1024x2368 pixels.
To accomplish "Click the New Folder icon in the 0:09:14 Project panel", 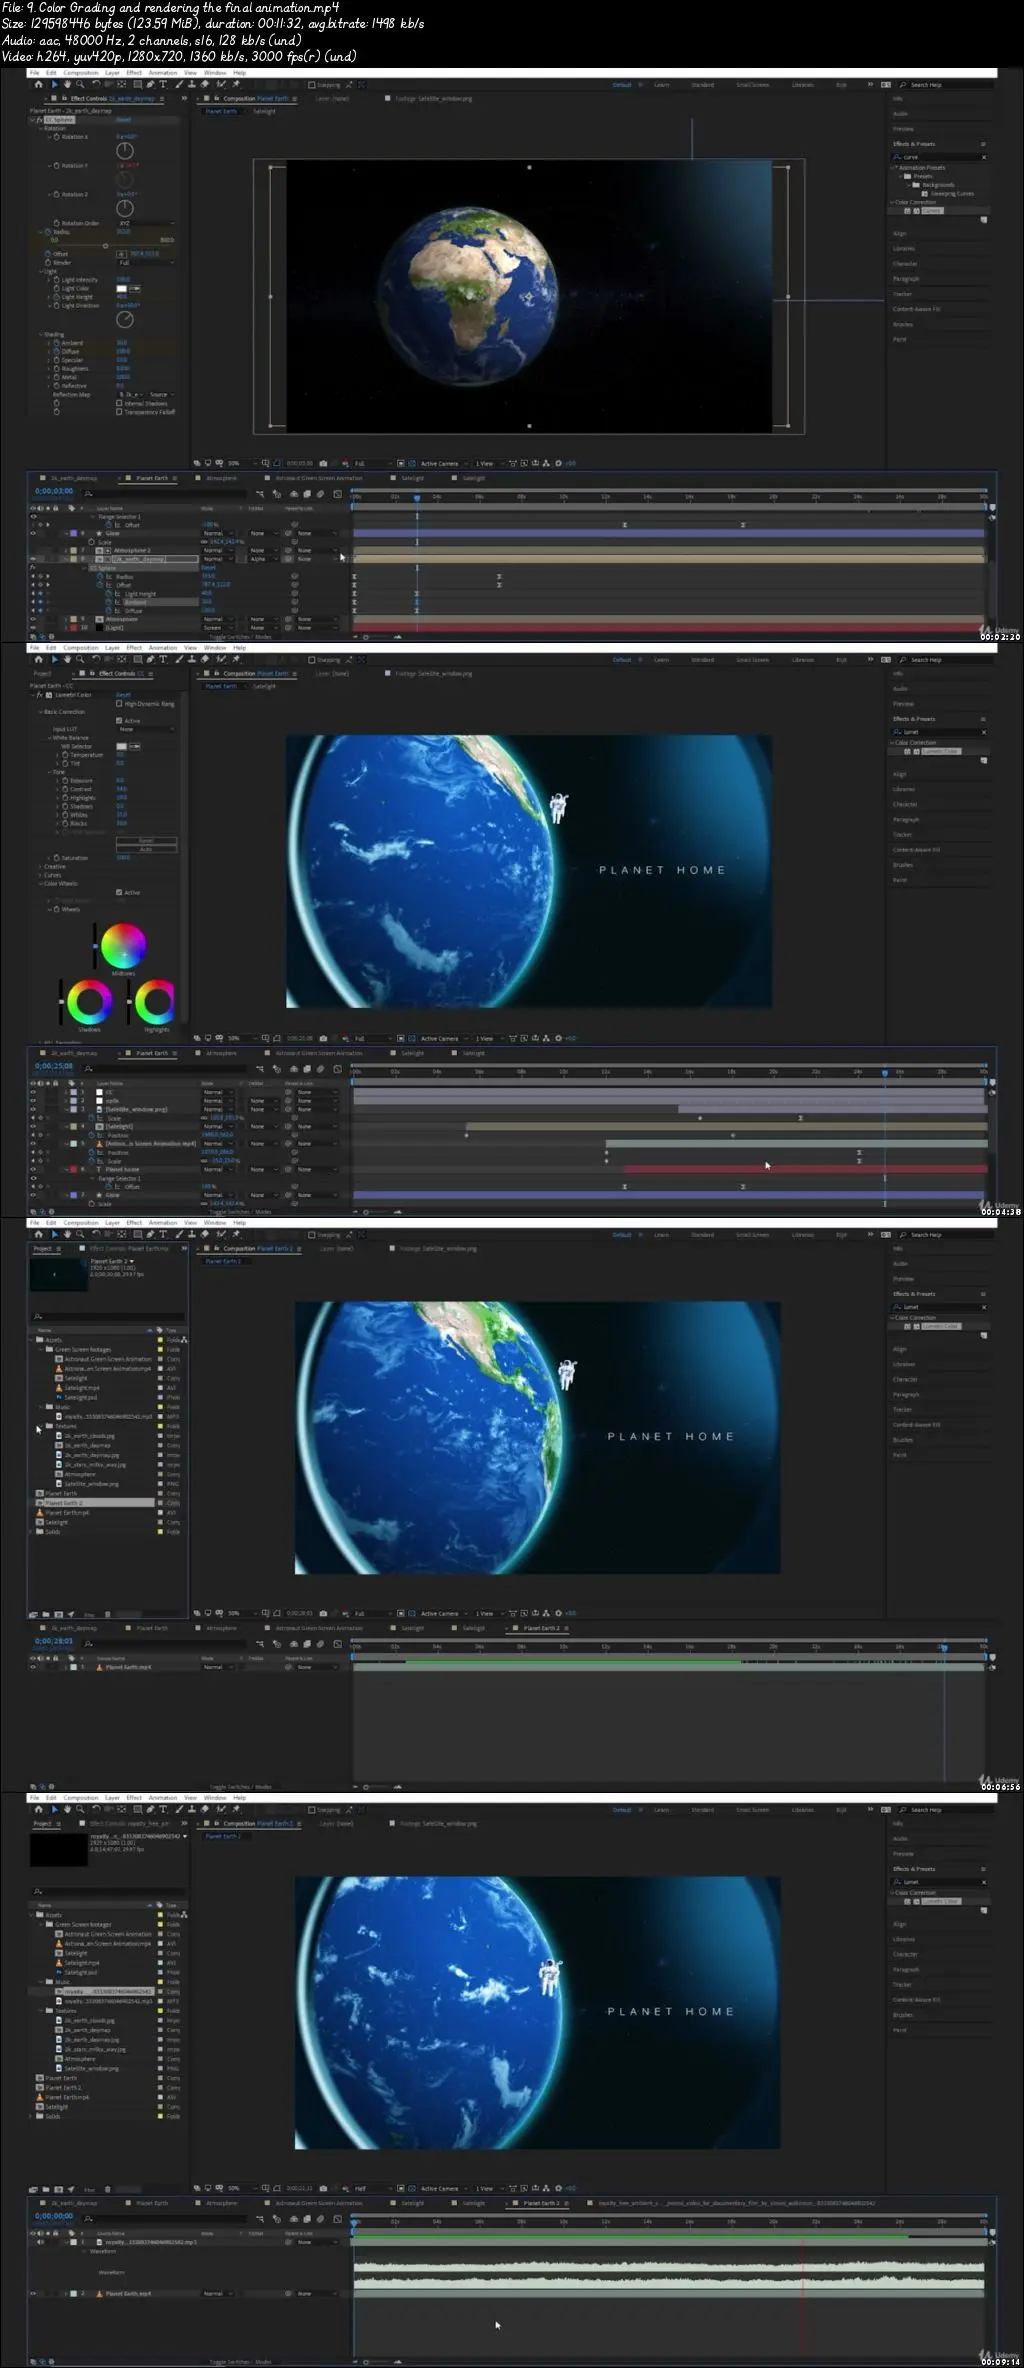I will (46, 2189).
